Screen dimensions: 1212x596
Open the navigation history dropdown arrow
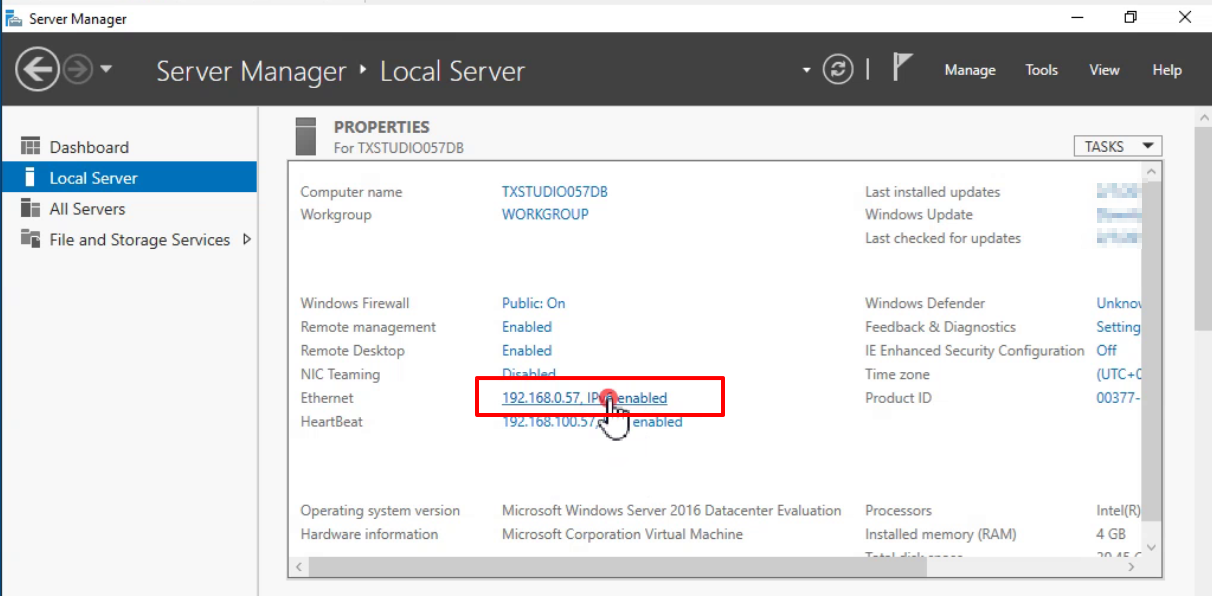tap(106, 70)
